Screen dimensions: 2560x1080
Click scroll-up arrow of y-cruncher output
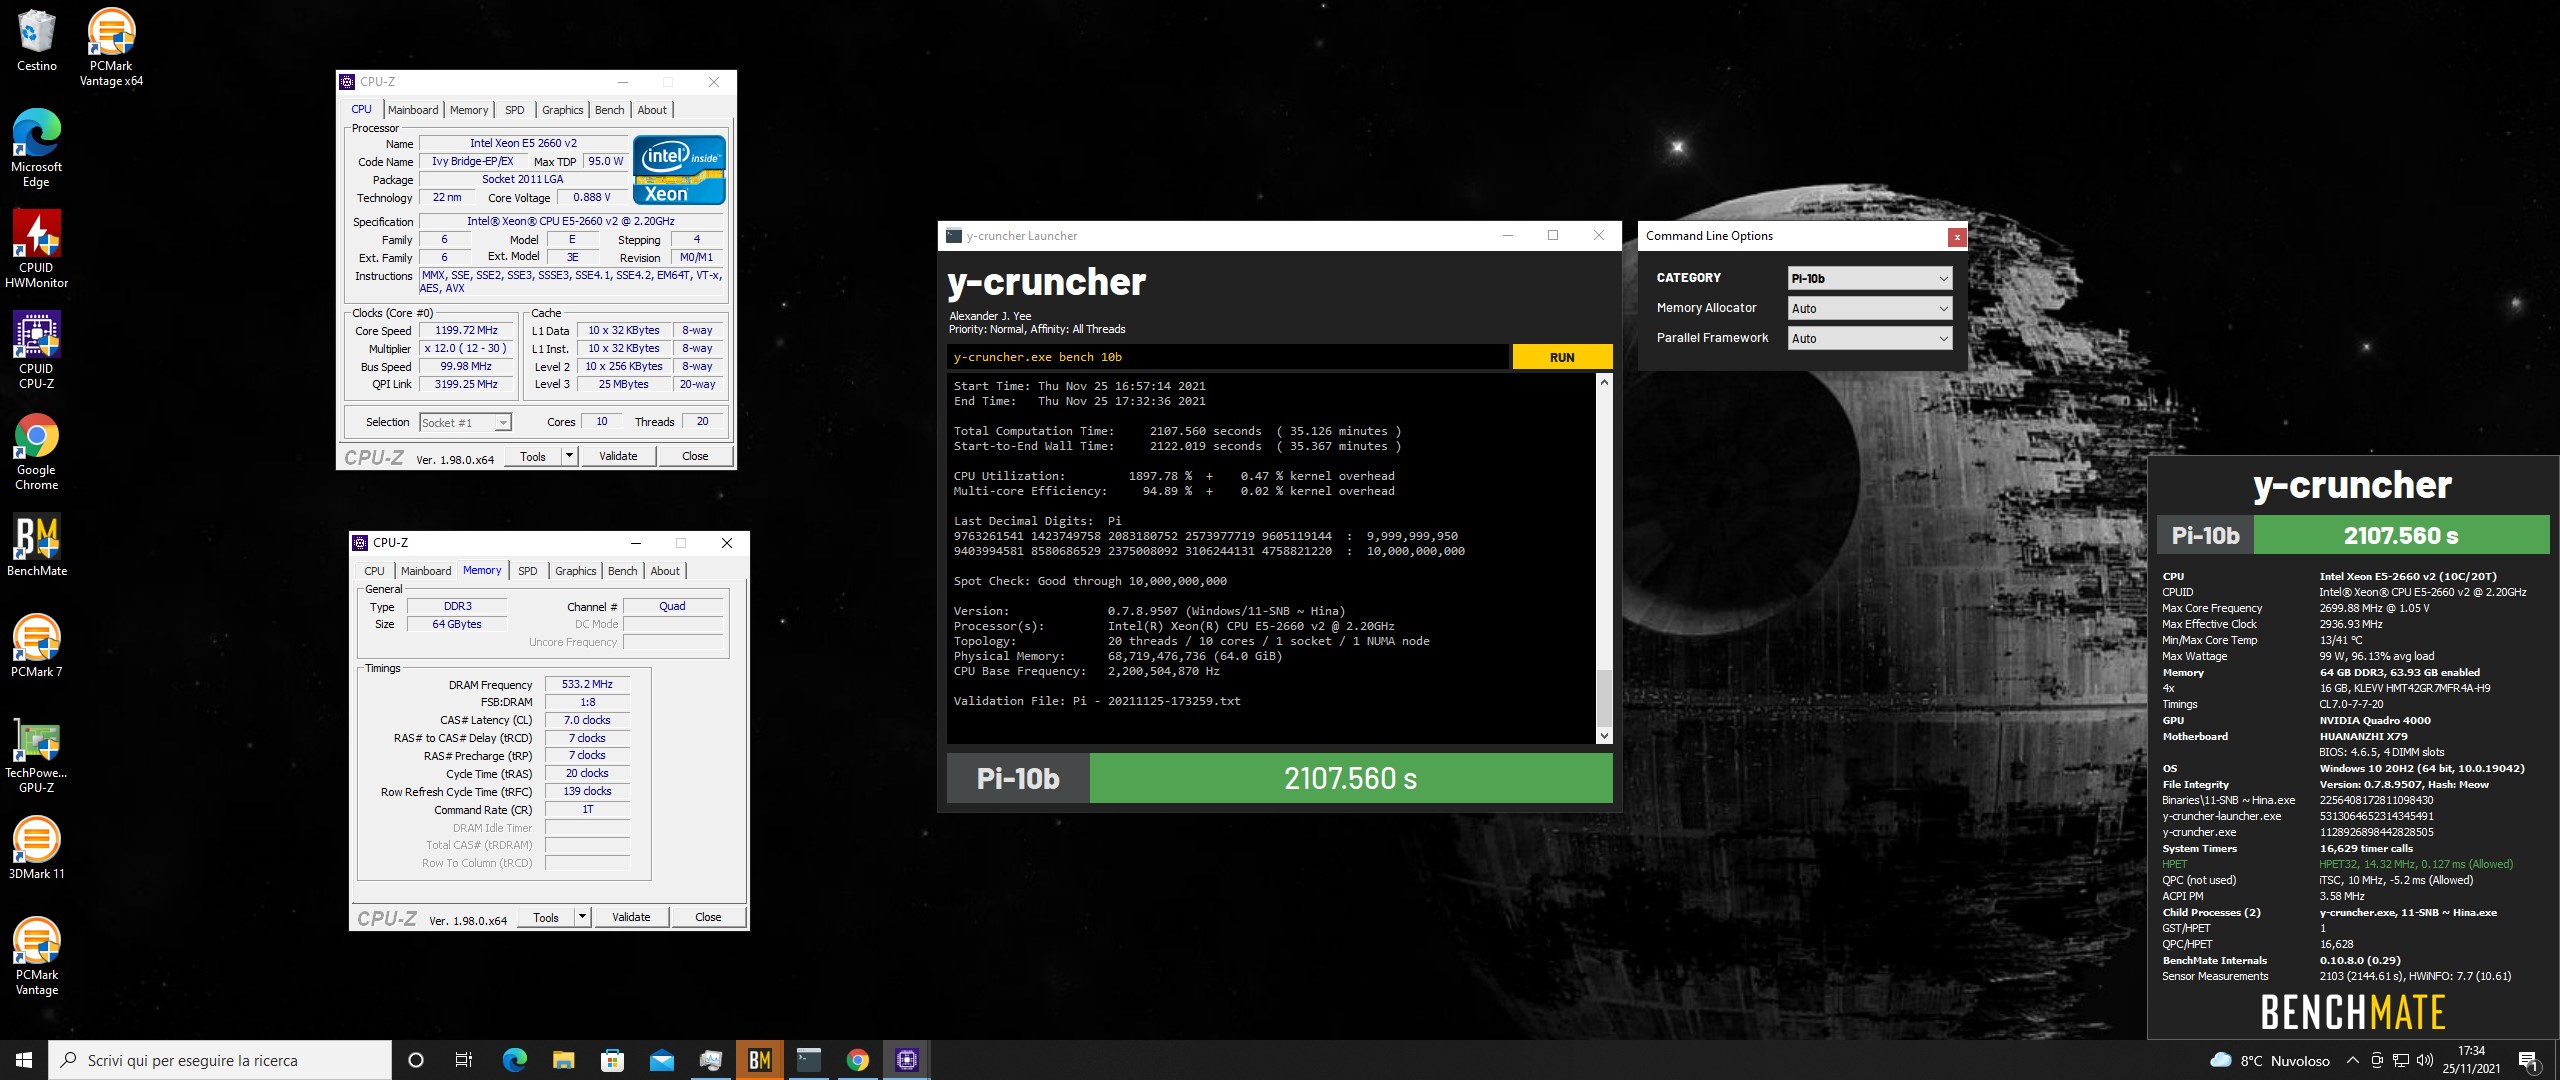[1604, 382]
